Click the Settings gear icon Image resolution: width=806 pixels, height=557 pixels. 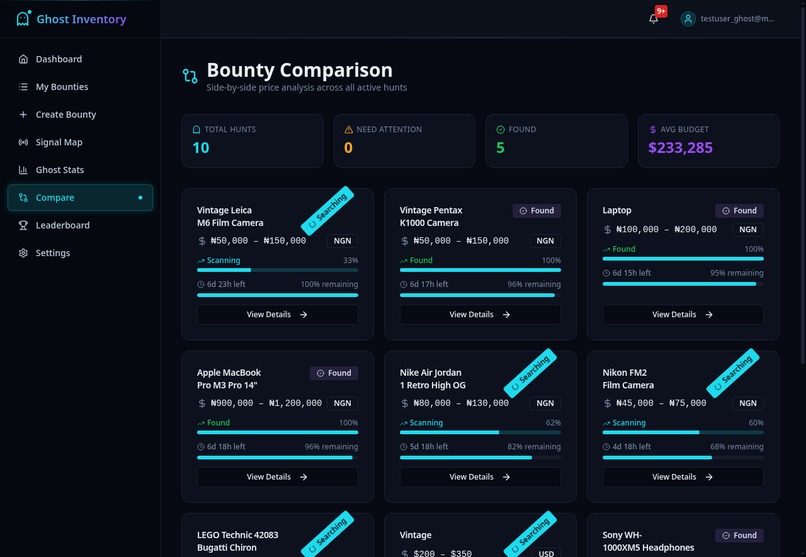tap(23, 253)
